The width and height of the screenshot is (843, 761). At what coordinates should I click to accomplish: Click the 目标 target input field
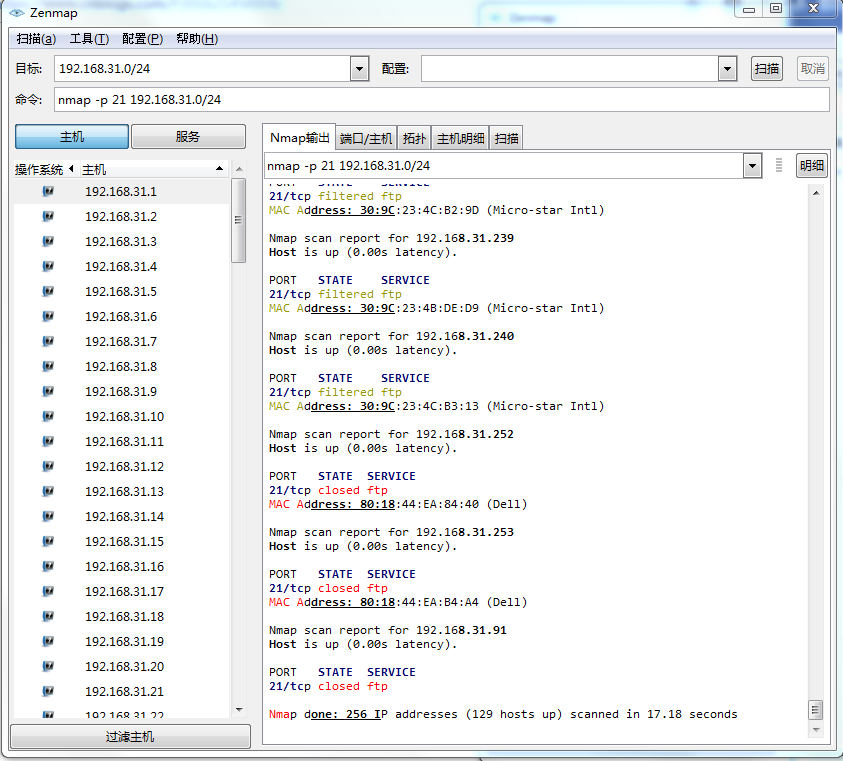(x=203, y=69)
